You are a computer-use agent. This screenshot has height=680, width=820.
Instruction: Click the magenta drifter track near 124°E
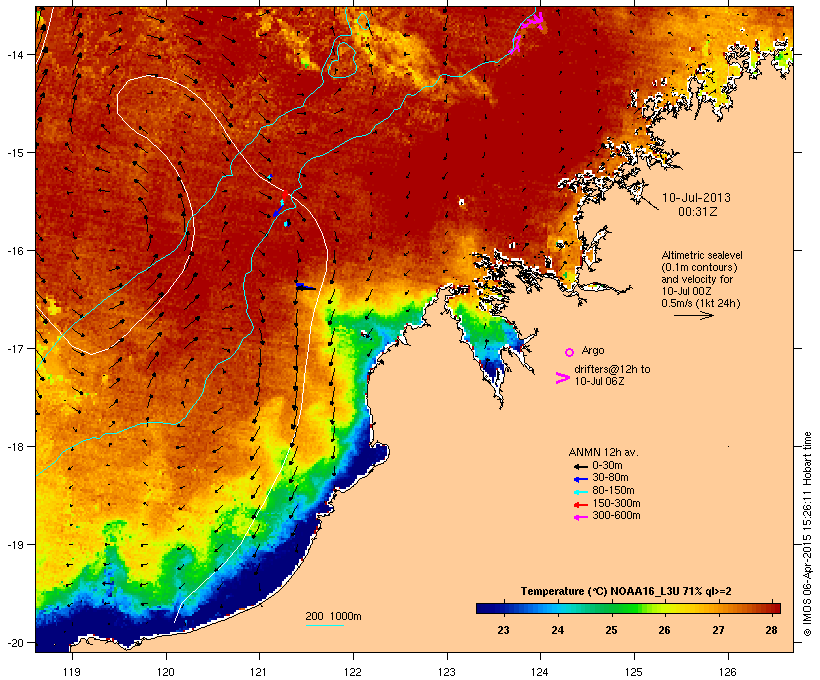click(x=527, y=32)
